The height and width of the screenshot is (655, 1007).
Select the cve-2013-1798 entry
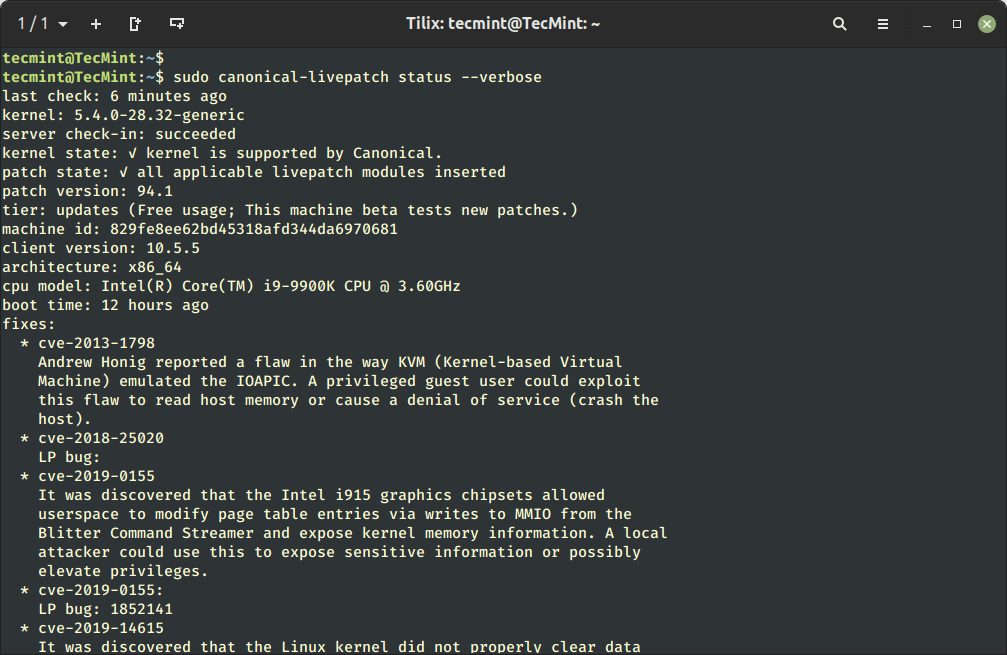pyautogui.click(x=100, y=342)
